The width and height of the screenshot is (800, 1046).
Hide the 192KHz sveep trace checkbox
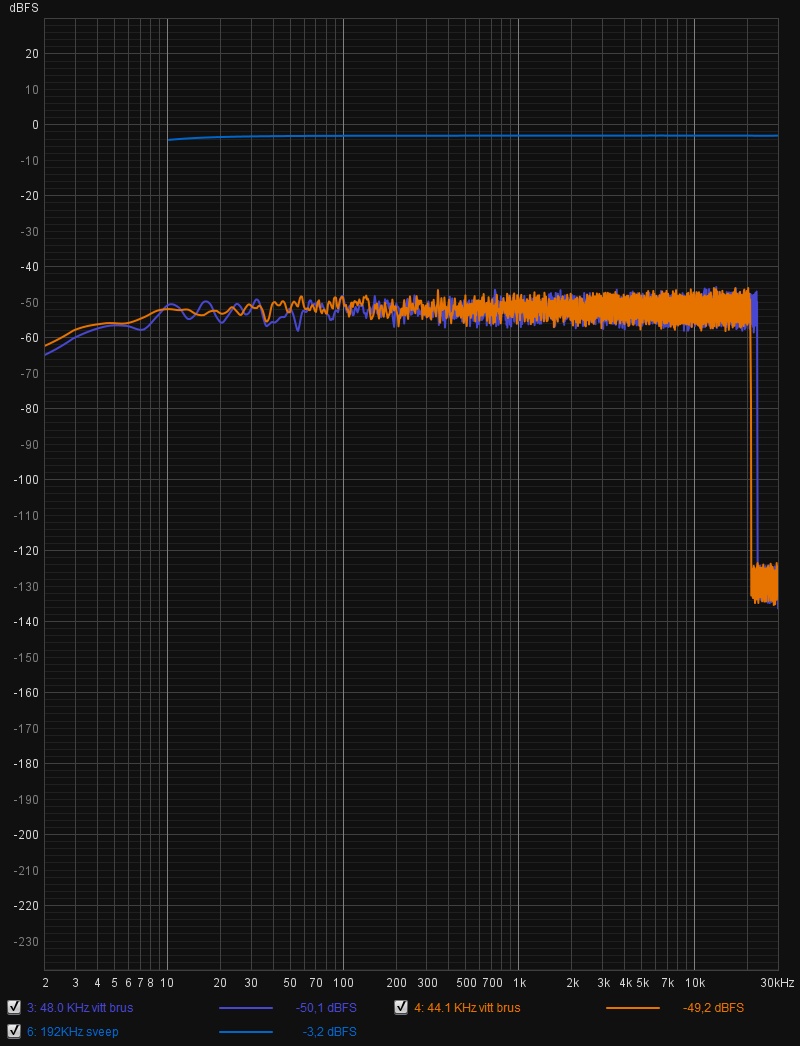click(x=14, y=1031)
